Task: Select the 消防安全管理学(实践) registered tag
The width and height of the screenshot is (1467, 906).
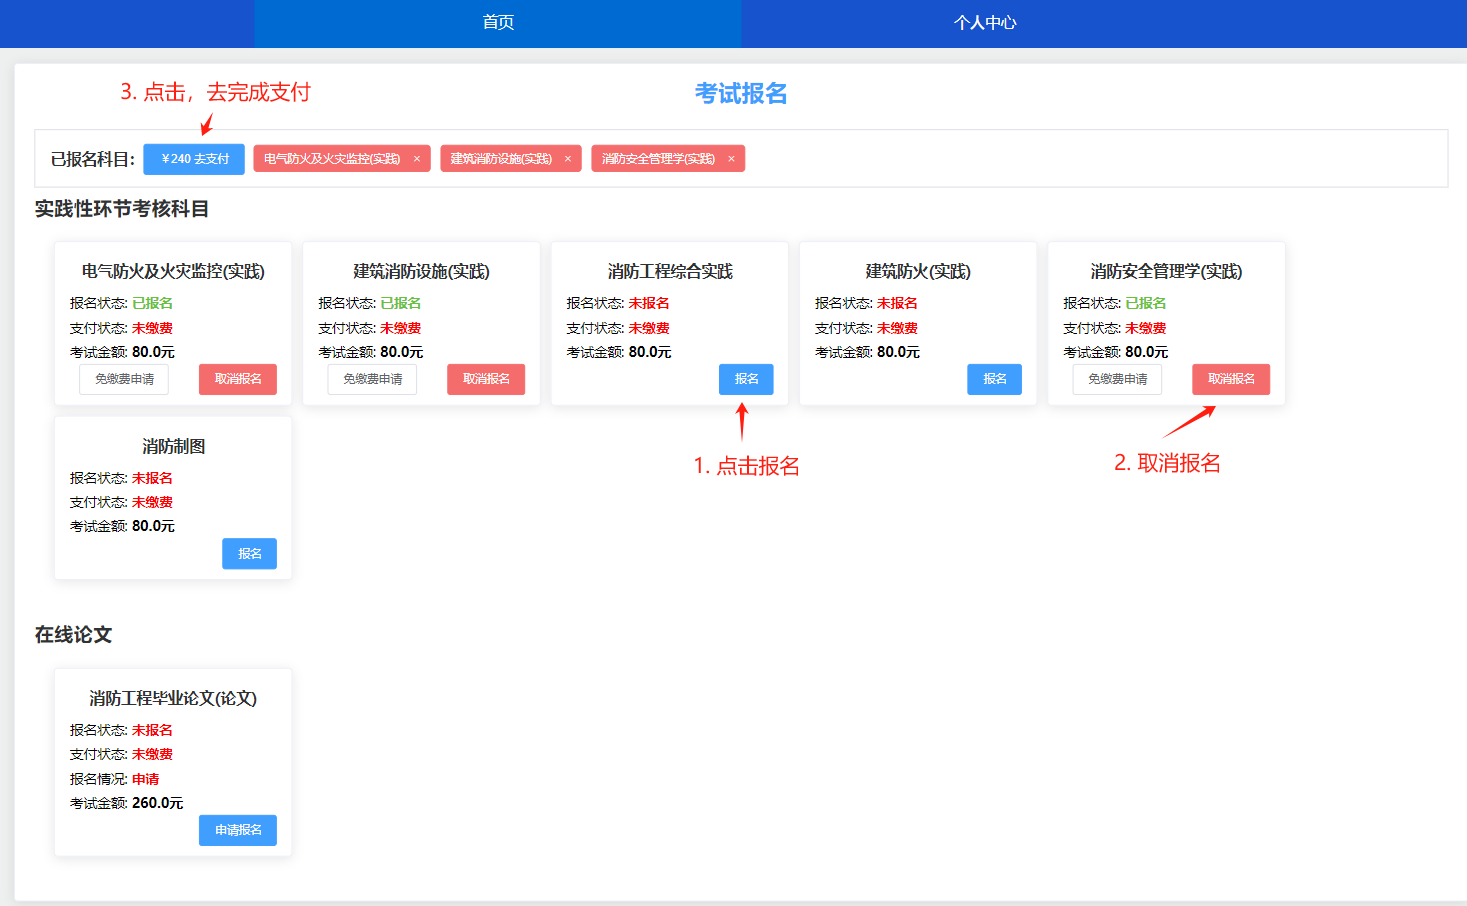Action: pyautogui.click(x=658, y=159)
